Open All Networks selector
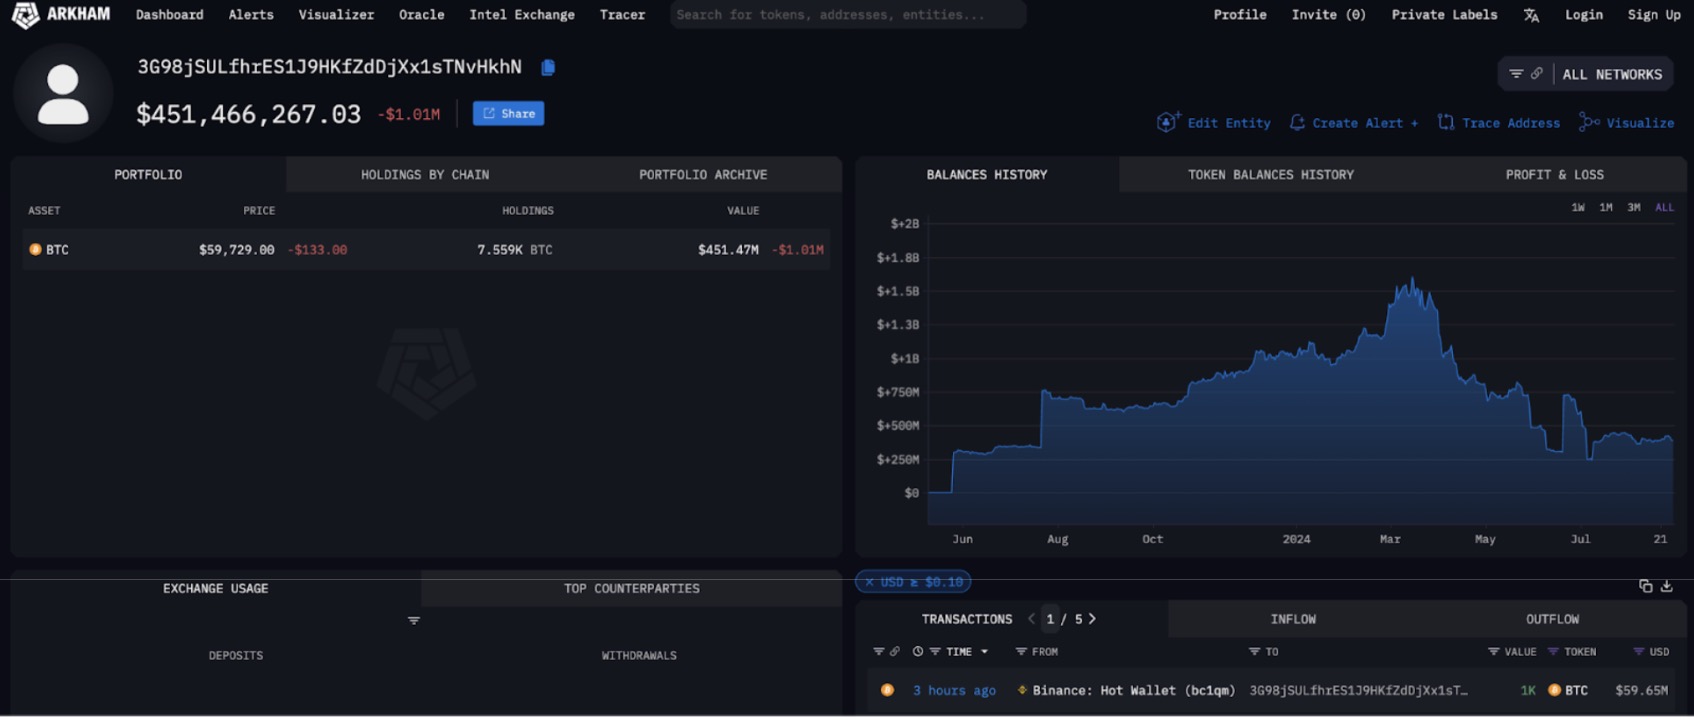Screen dimensions: 1694x720 1612,74
